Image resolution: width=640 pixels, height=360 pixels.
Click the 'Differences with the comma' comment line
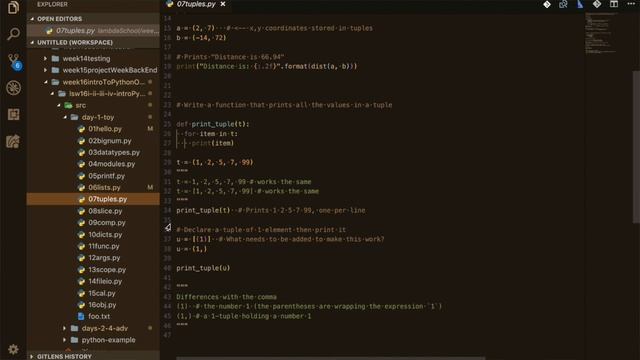click(x=227, y=297)
